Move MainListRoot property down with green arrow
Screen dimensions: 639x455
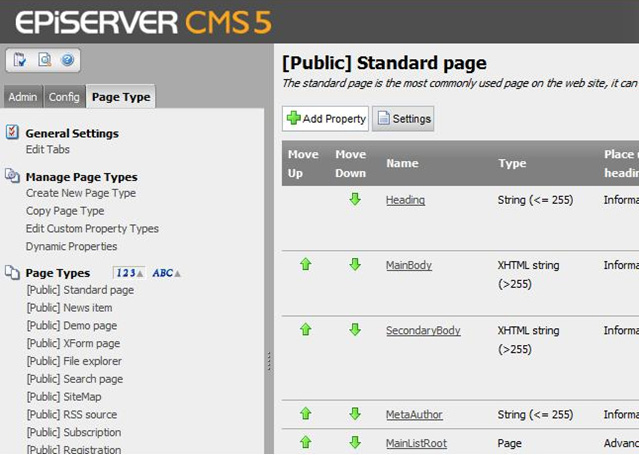point(354,442)
